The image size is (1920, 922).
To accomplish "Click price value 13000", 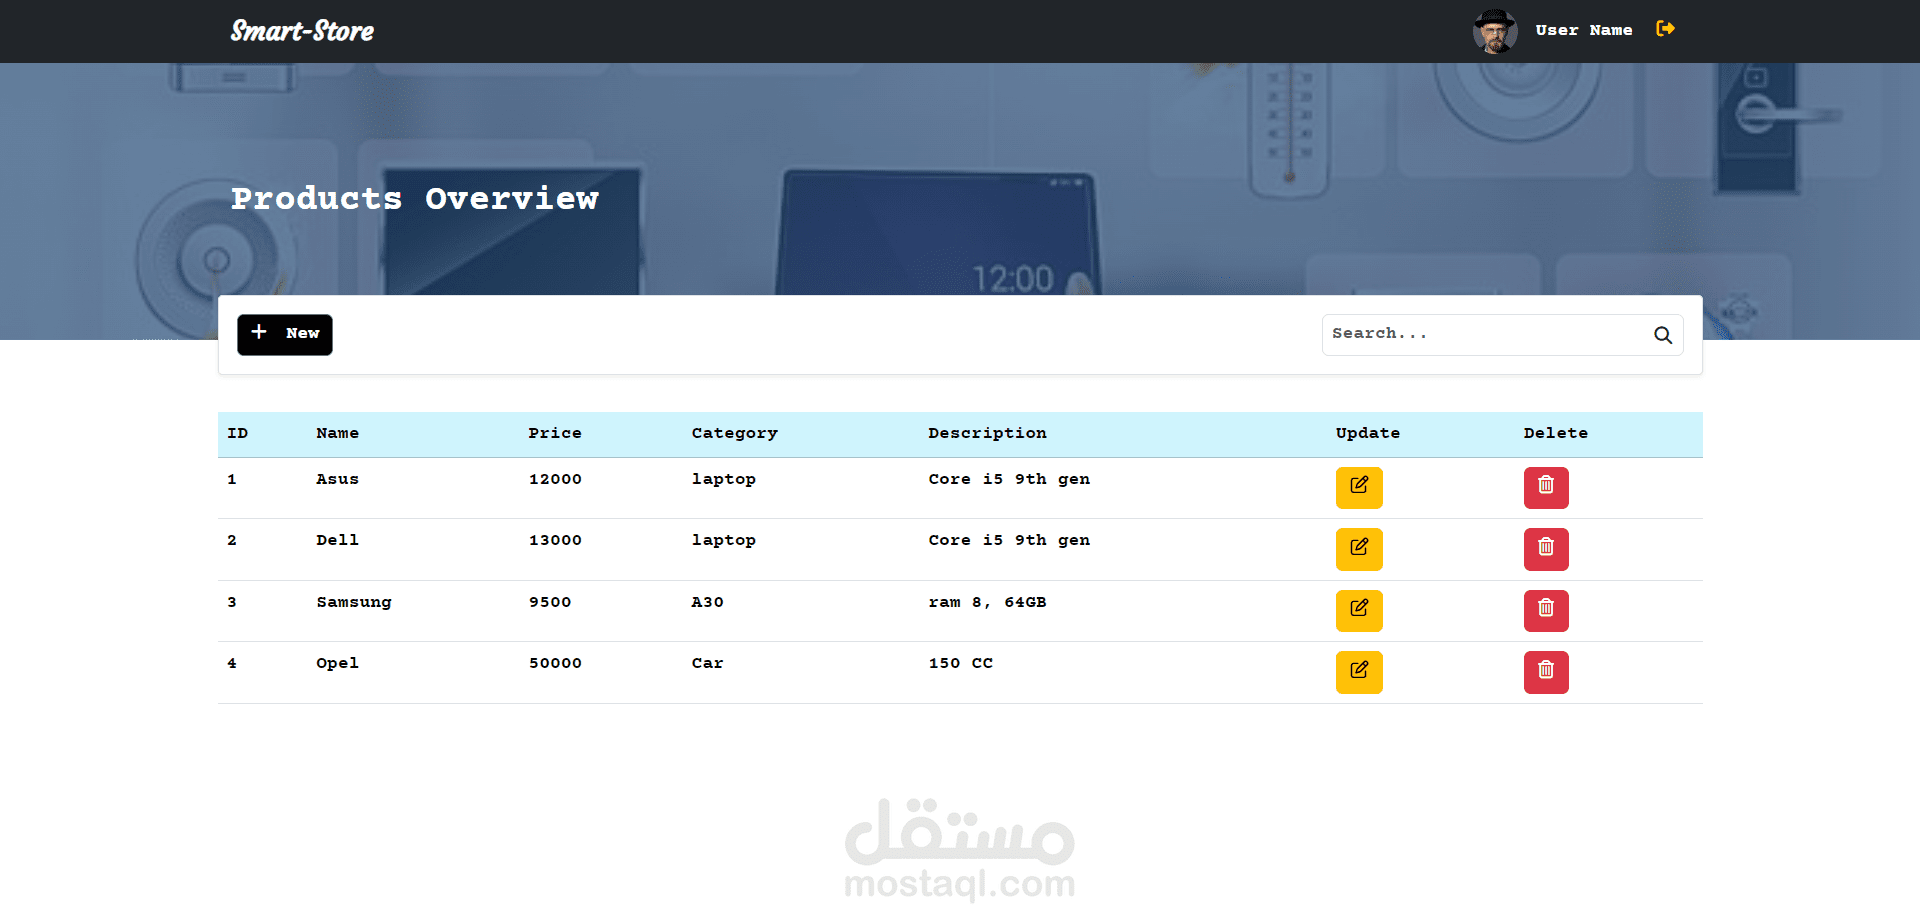I will coord(555,540).
